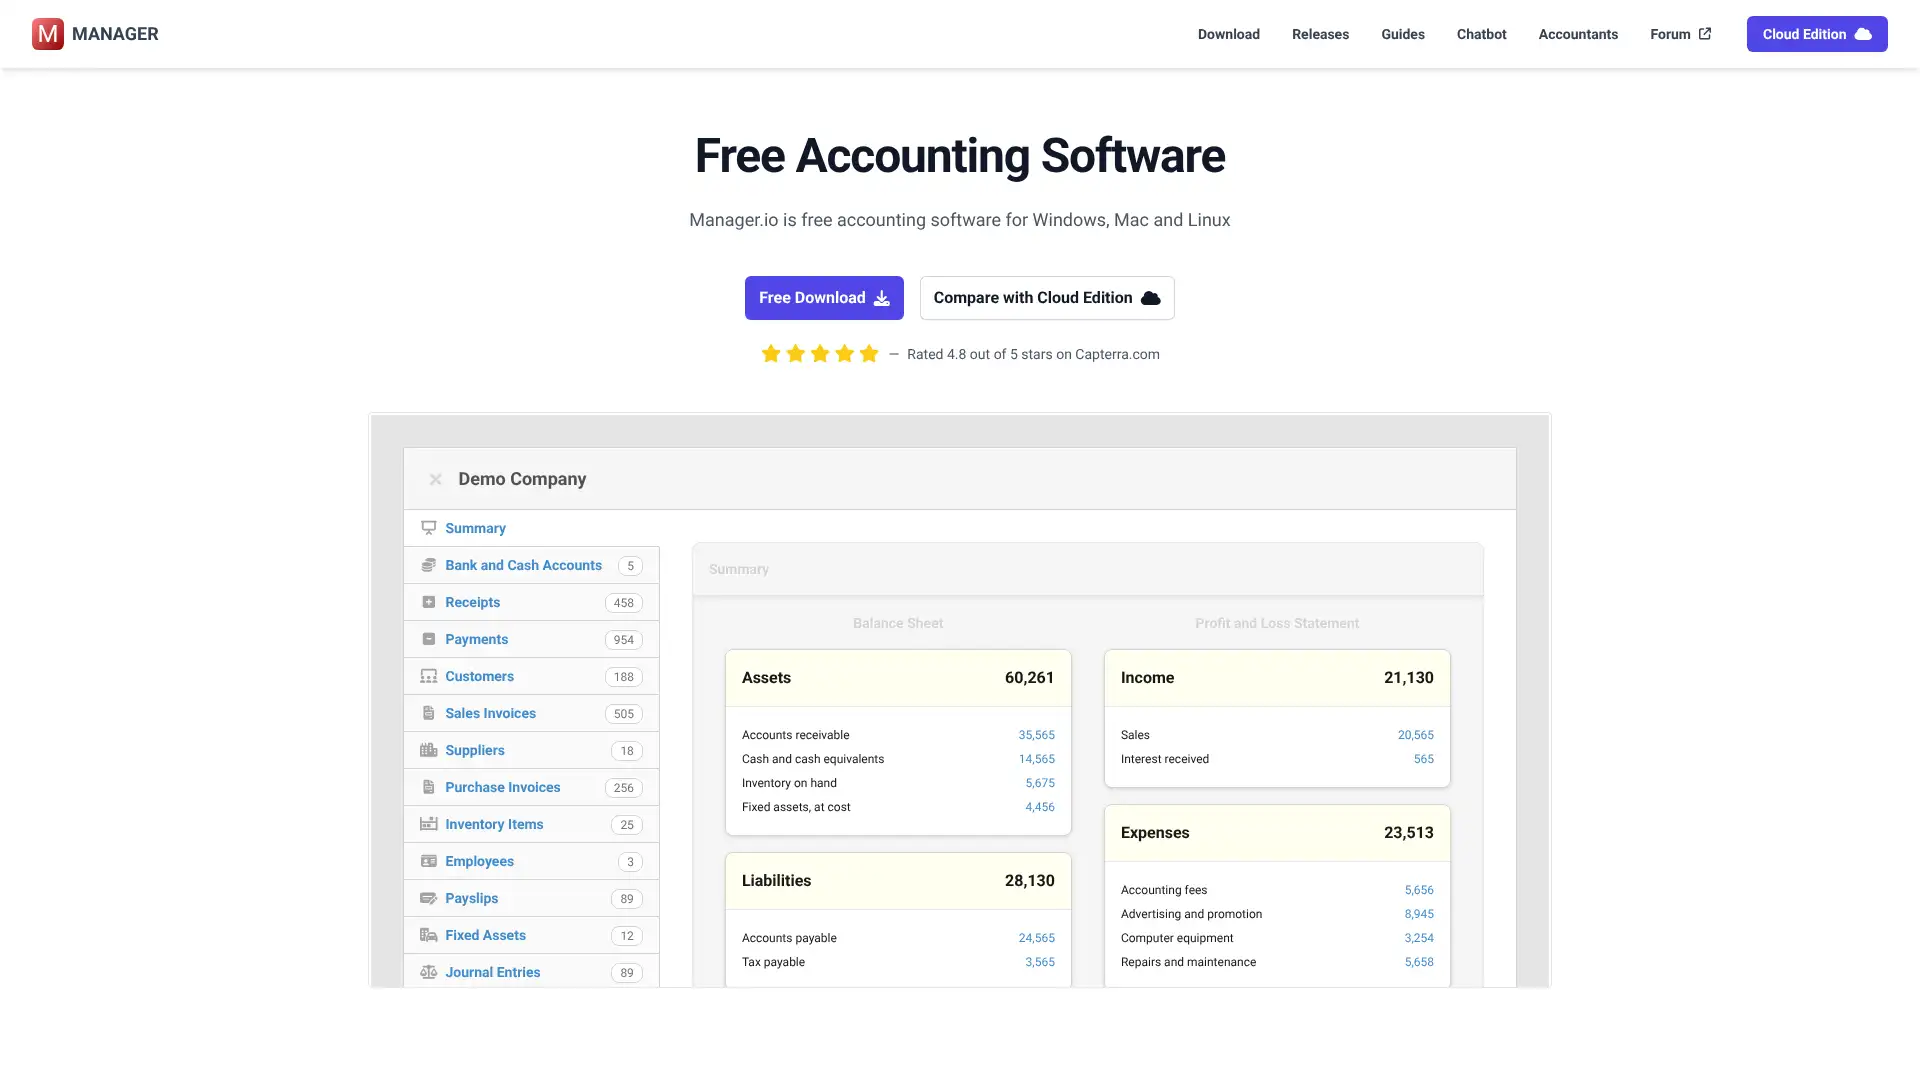Open the Releases nav item
The image size is (1920, 1080).
click(1320, 34)
